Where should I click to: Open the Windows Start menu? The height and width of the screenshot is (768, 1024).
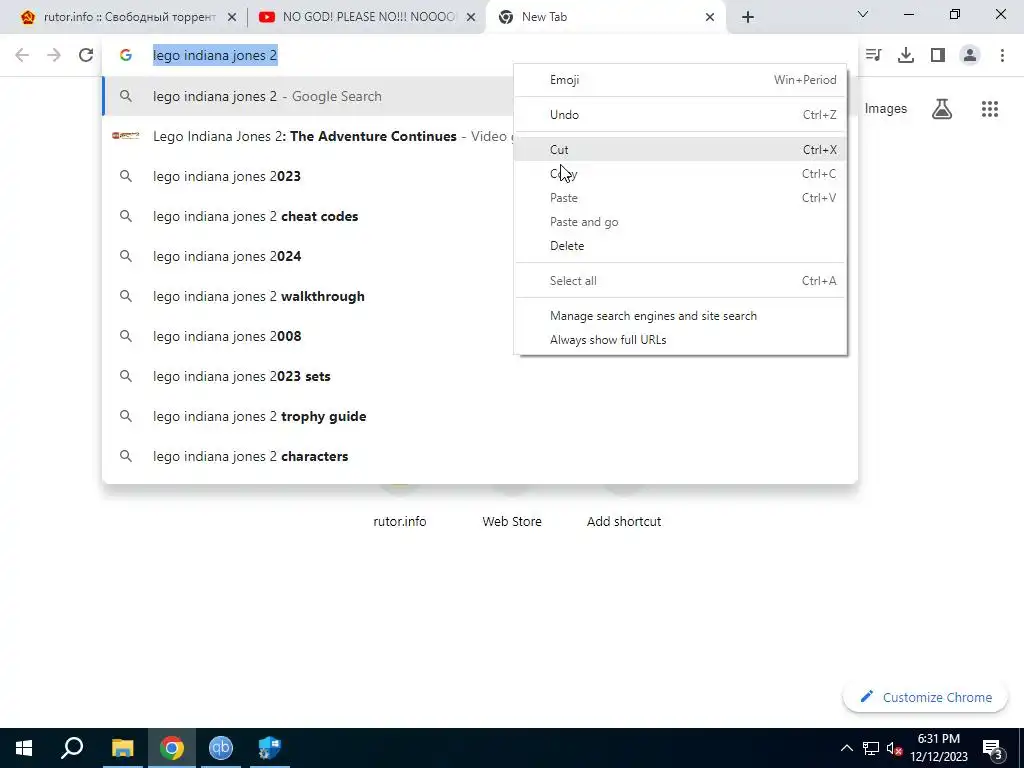click(x=24, y=748)
